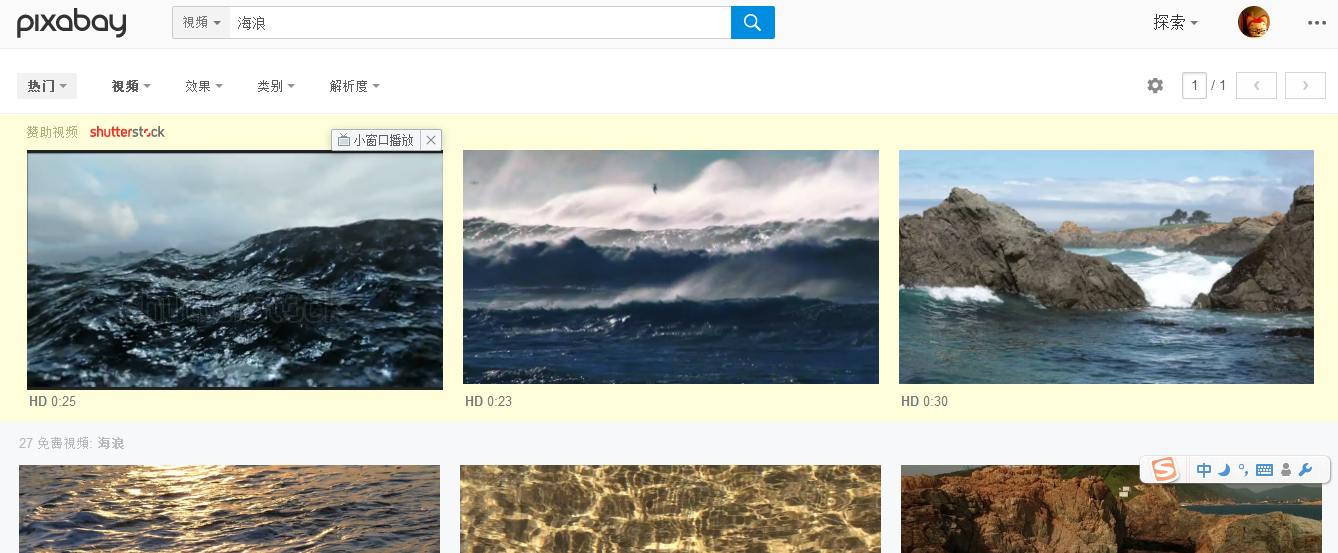Open the Sogou wrench toolbox icon
The image size is (1338, 553).
pyautogui.click(x=1305, y=470)
